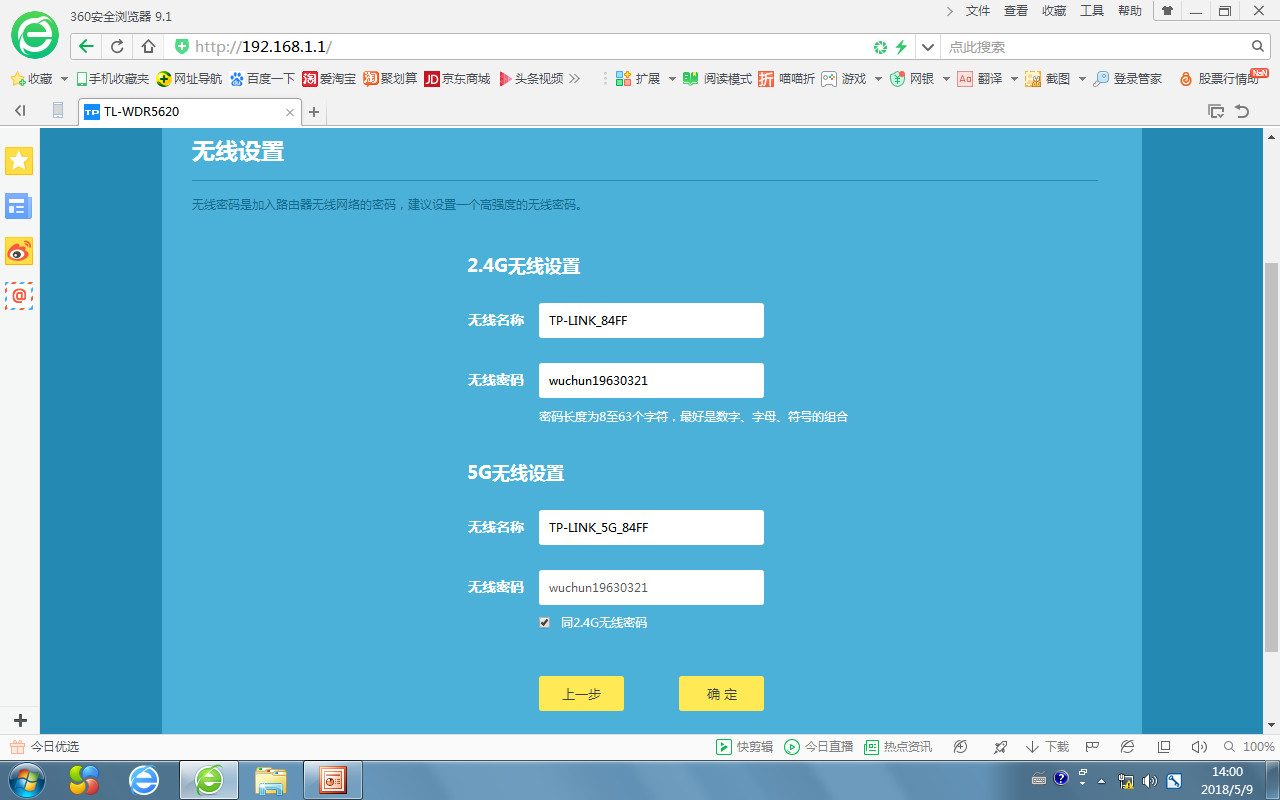Click the 确定 button
Screen dimensions: 1280x800
click(x=721, y=693)
